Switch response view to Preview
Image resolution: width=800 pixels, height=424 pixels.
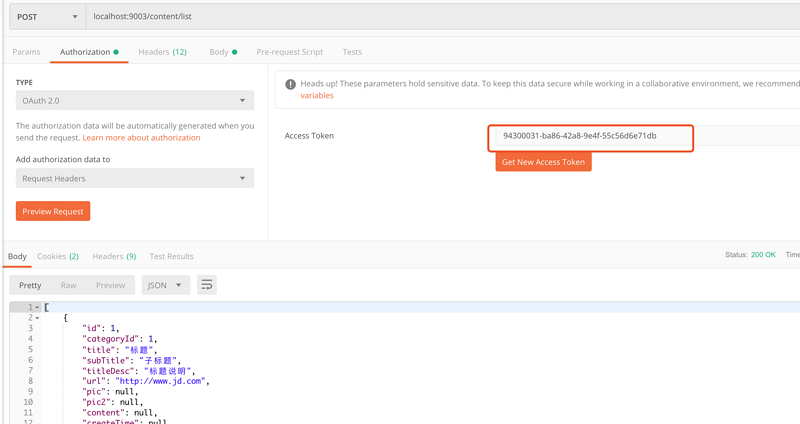pyautogui.click(x=110, y=285)
